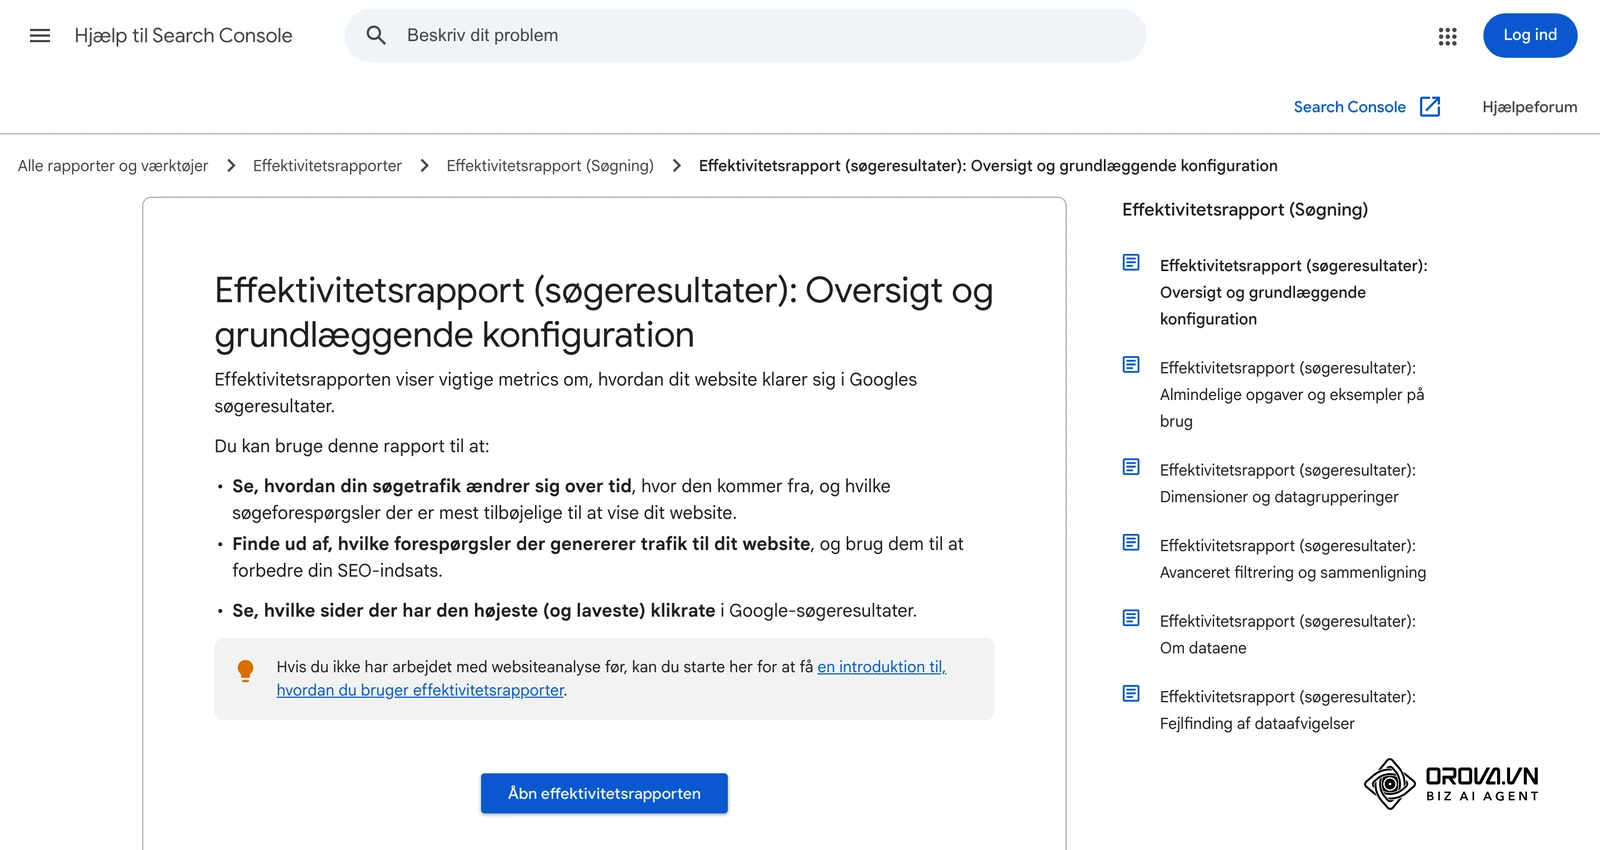Click text Du kan bruge denne rapport til at
The width and height of the screenshot is (1600, 850).
pos(352,446)
